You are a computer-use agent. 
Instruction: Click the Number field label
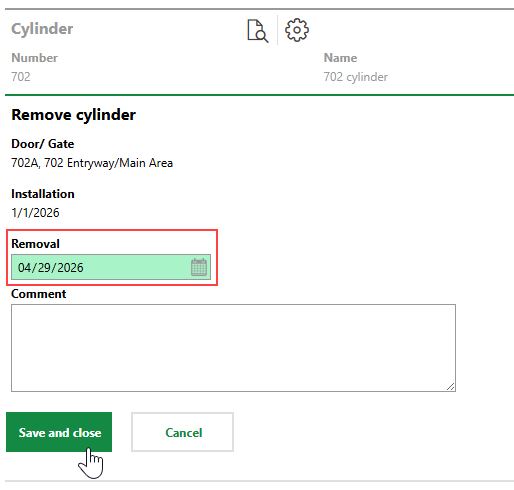[x=35, y=58]
